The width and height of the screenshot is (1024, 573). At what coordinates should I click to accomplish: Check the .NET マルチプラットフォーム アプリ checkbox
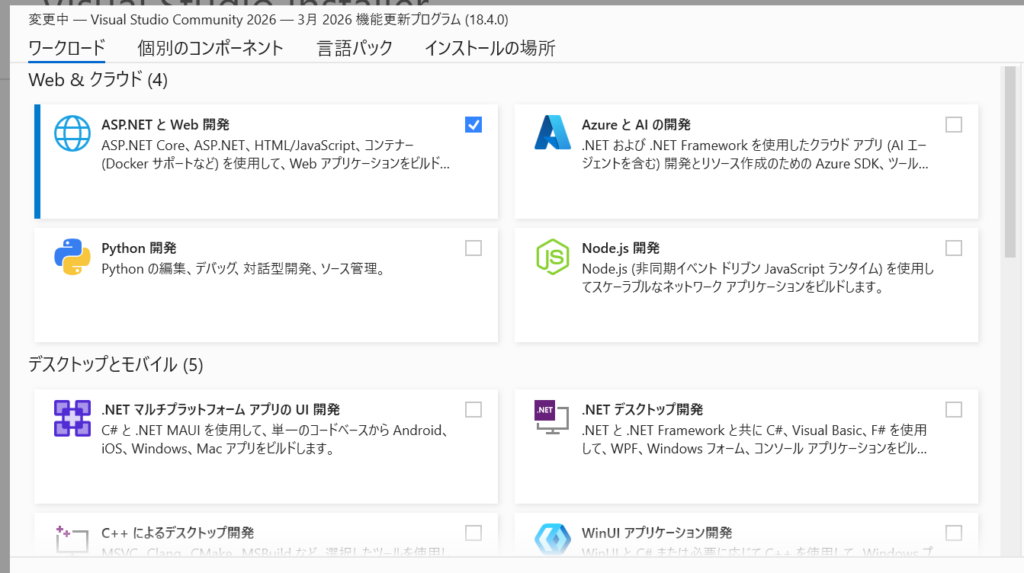(473, 409)
